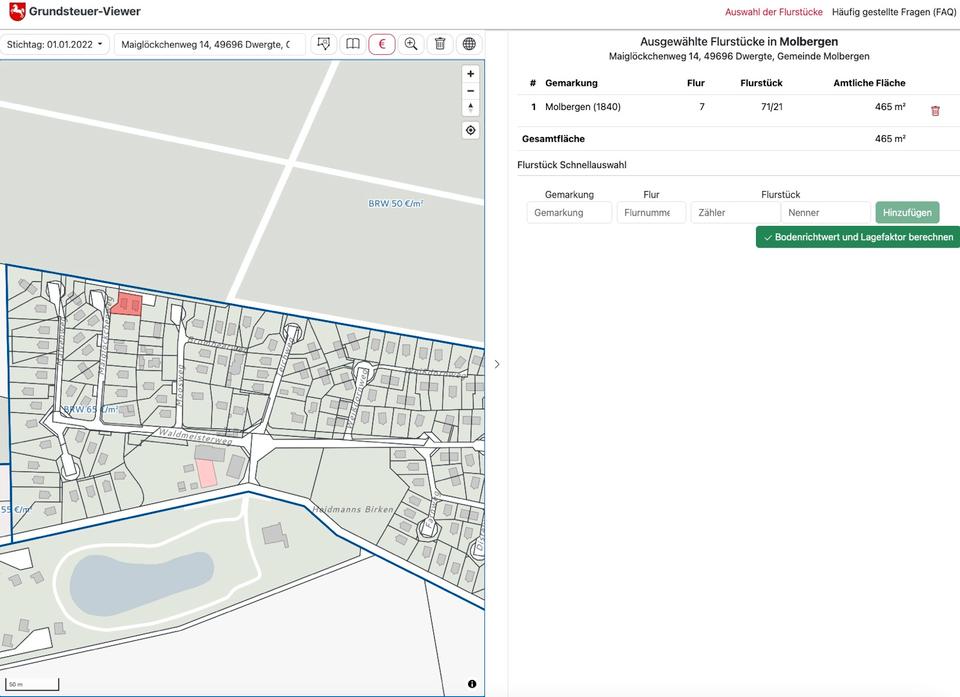The width and height of the screenshot is (960, 697).
Task: Open the Stichtag 01.01.2022 dropdown
Action: (55, 44)
